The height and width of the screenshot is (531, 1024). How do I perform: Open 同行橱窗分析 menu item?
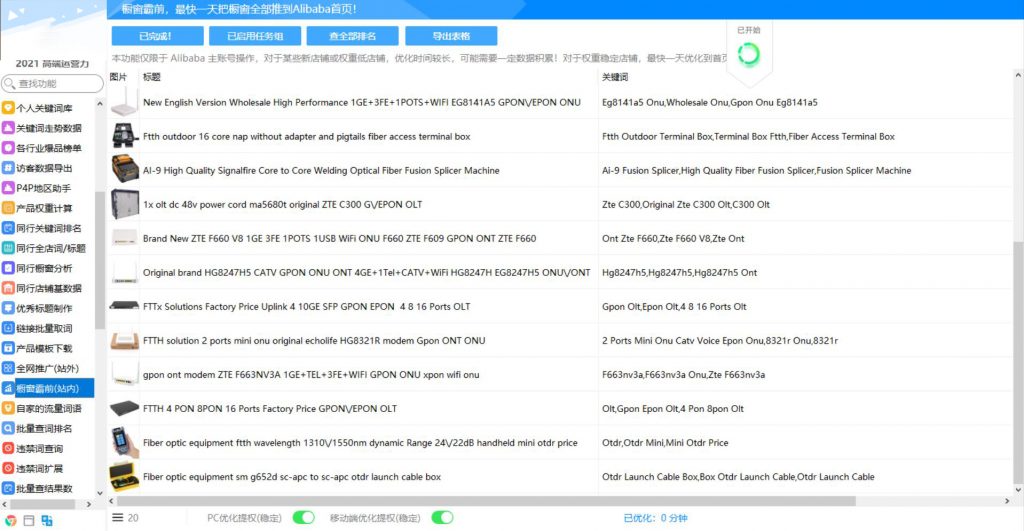click(44, 268)
